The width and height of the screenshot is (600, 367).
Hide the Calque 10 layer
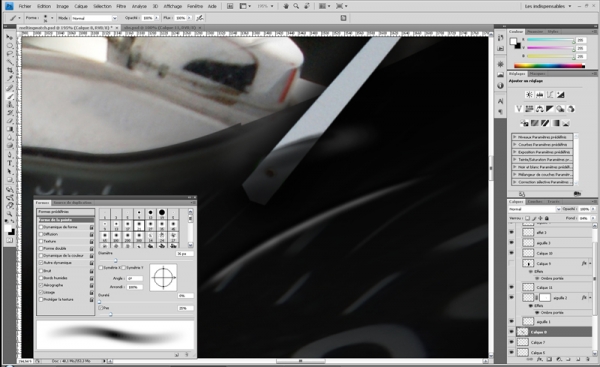[512, 253]
